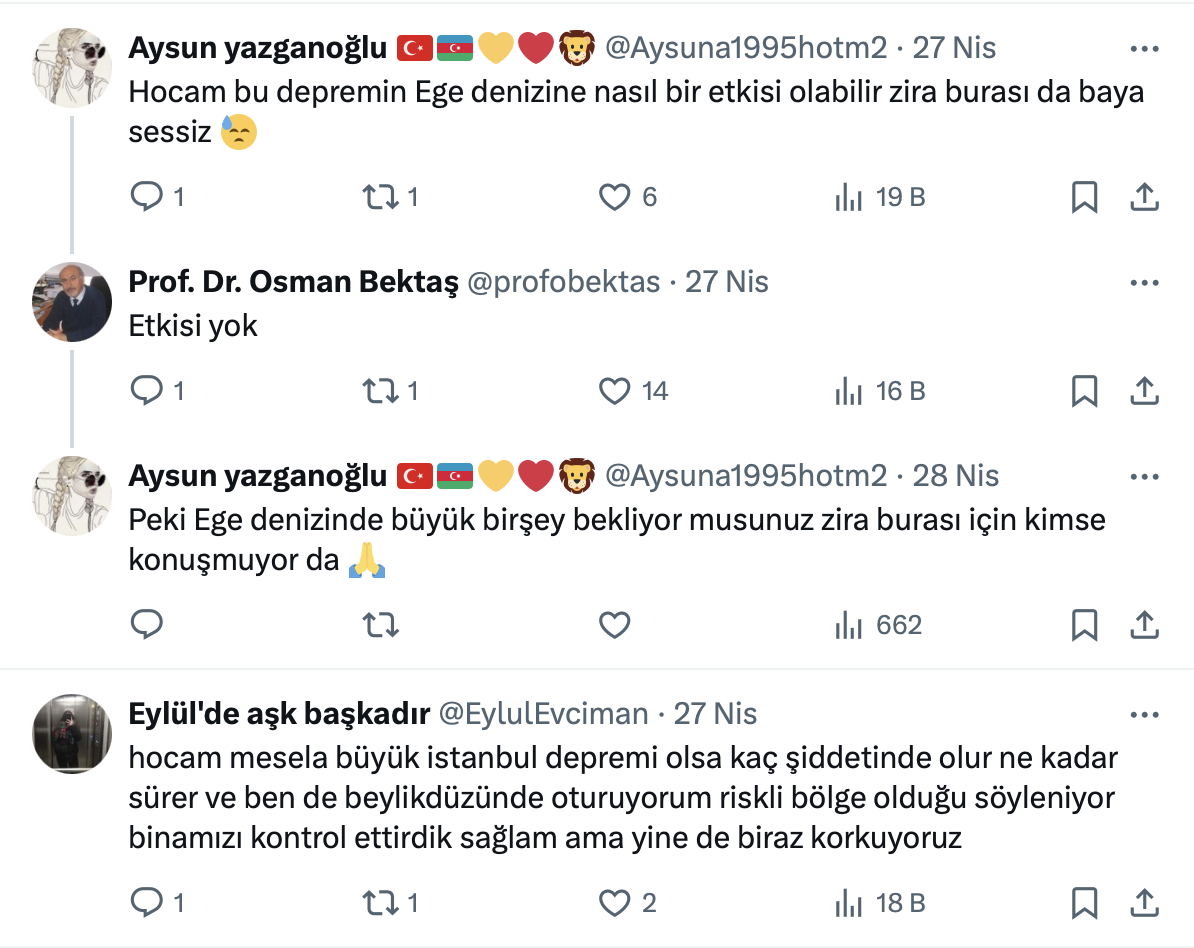Open the @EylulEvciman profile handle
1194x948 pixels.
click(x=543, y=713)
